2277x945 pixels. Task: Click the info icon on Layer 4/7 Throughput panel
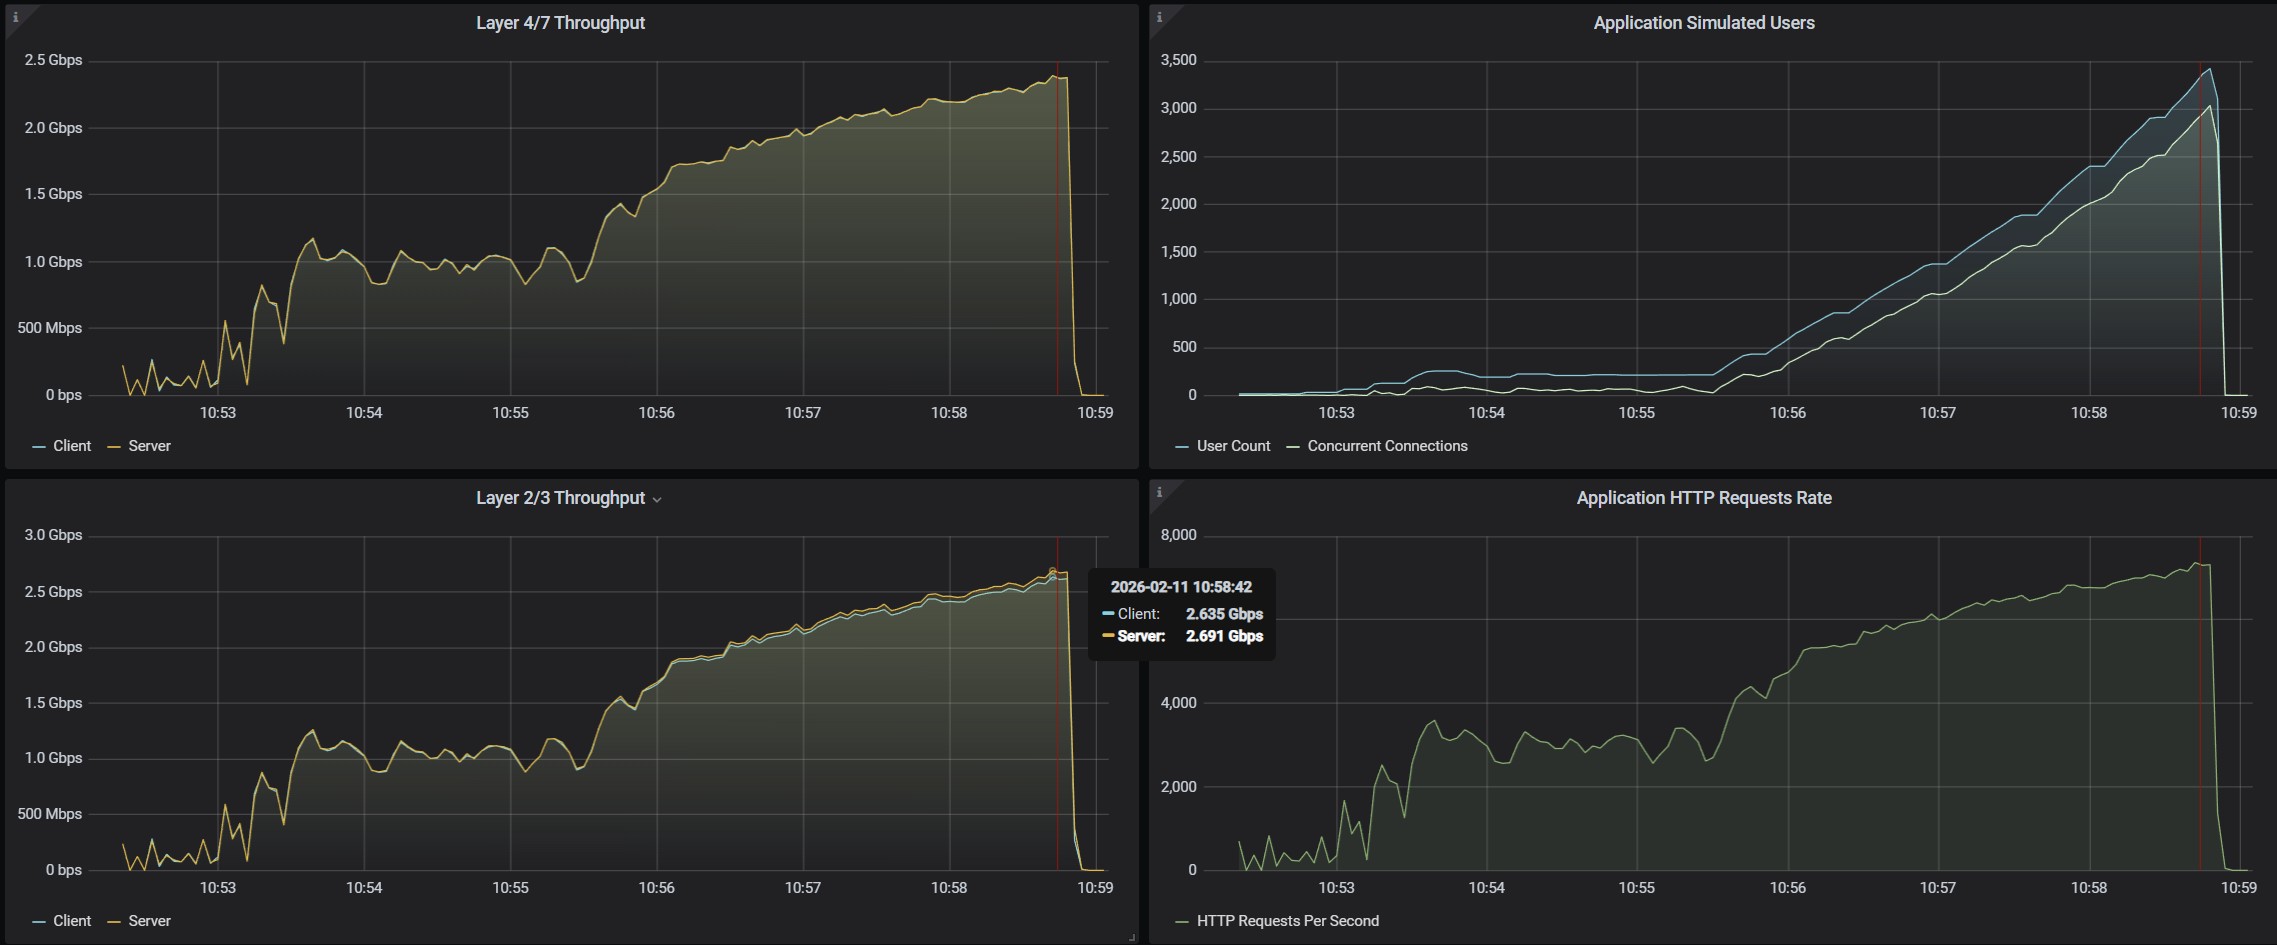pos(15,17)
